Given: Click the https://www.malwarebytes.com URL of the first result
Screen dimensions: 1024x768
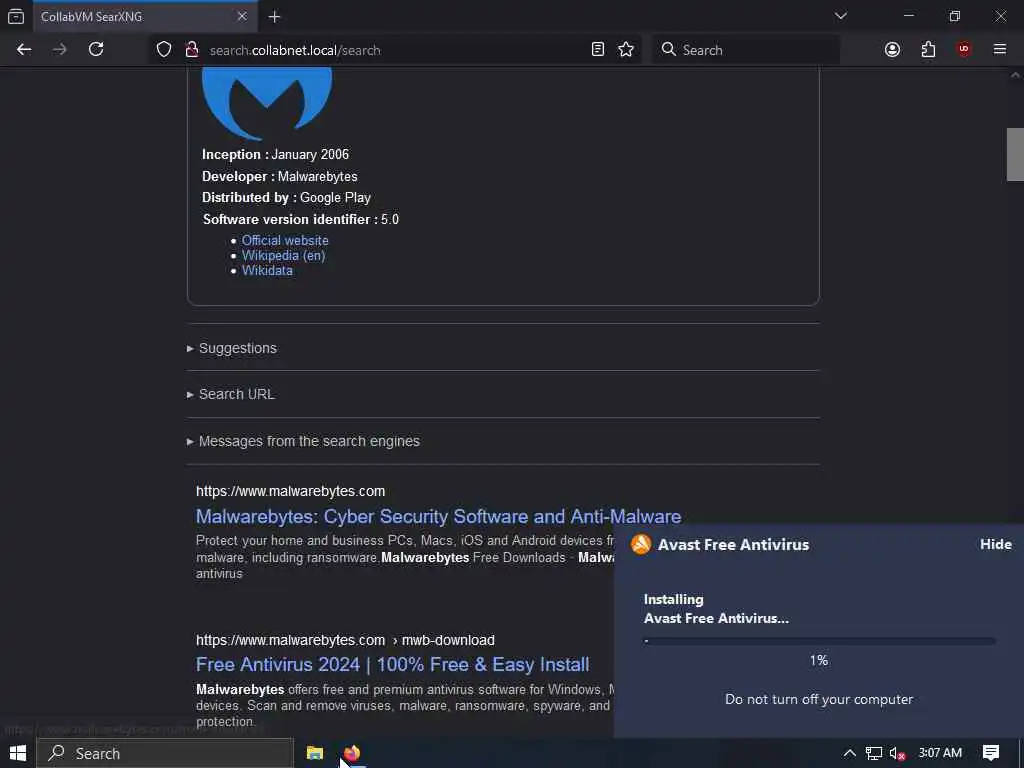Looking at the screenshot, I should tap(291, 491).
